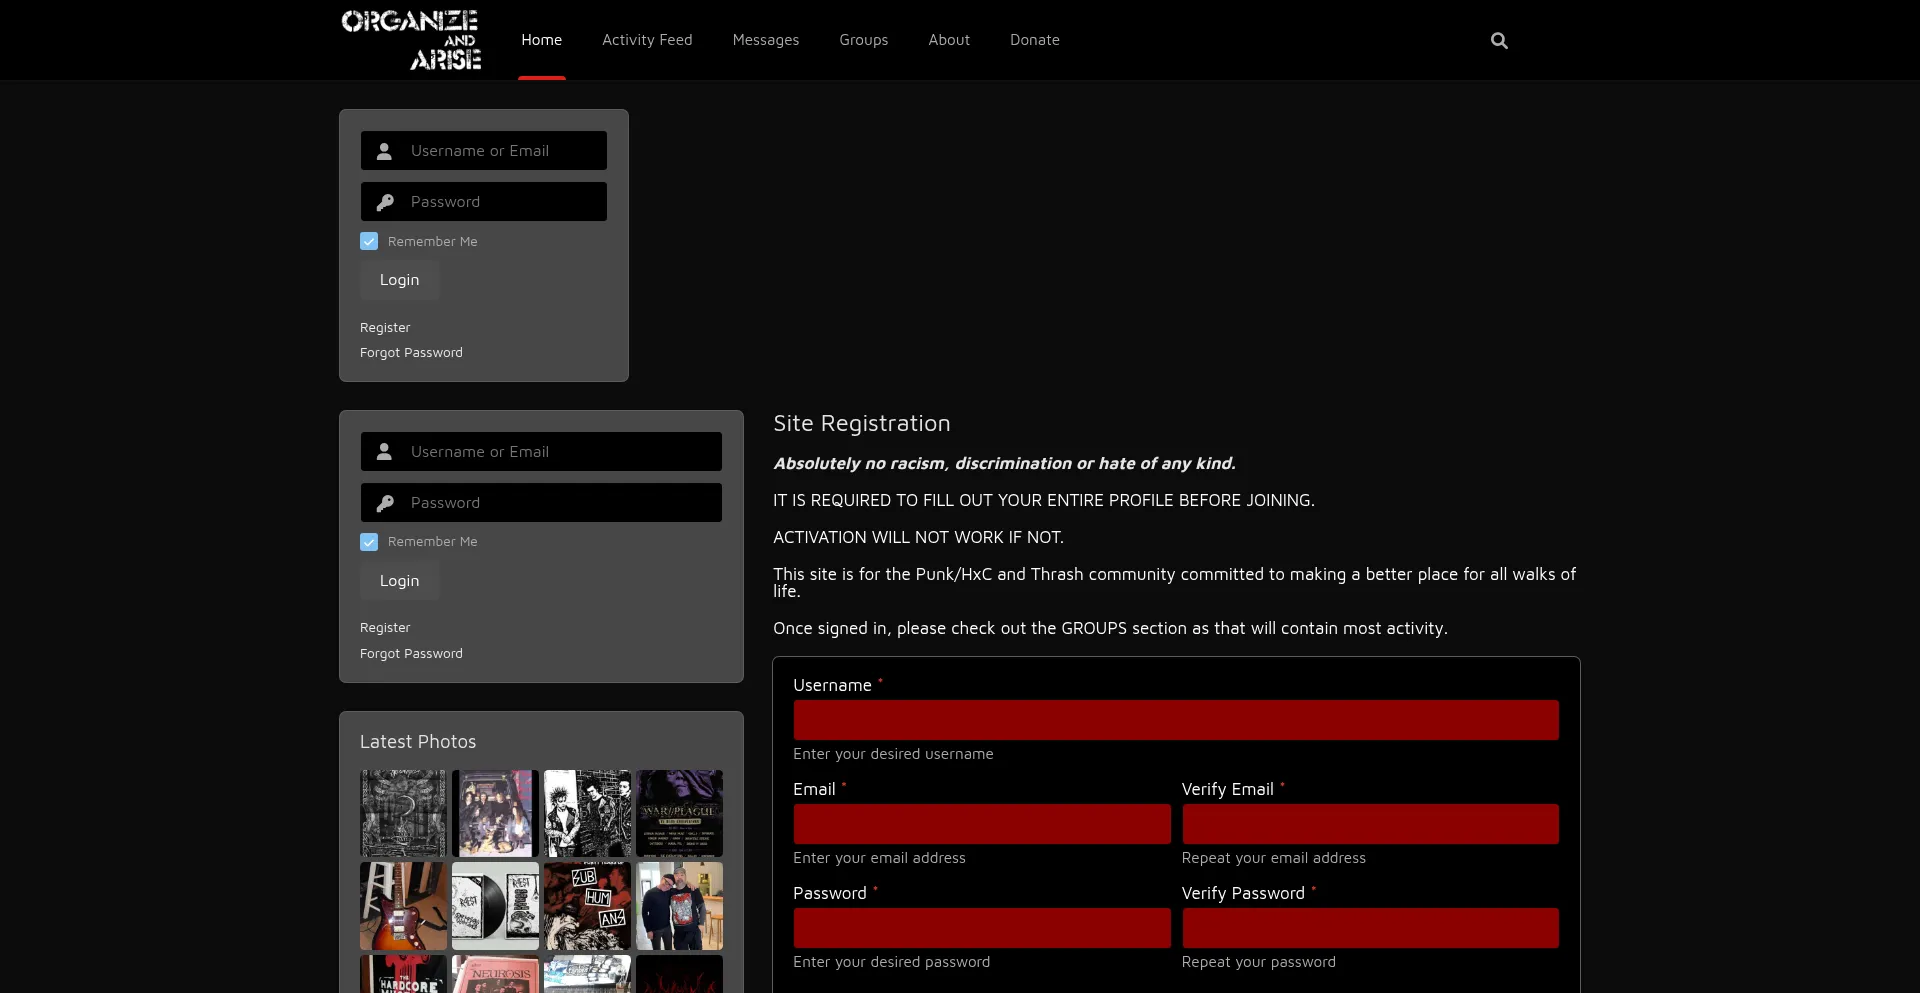Click the key icon in top login box
This screenshot has height=993, width=1920.
click(384, 202)
